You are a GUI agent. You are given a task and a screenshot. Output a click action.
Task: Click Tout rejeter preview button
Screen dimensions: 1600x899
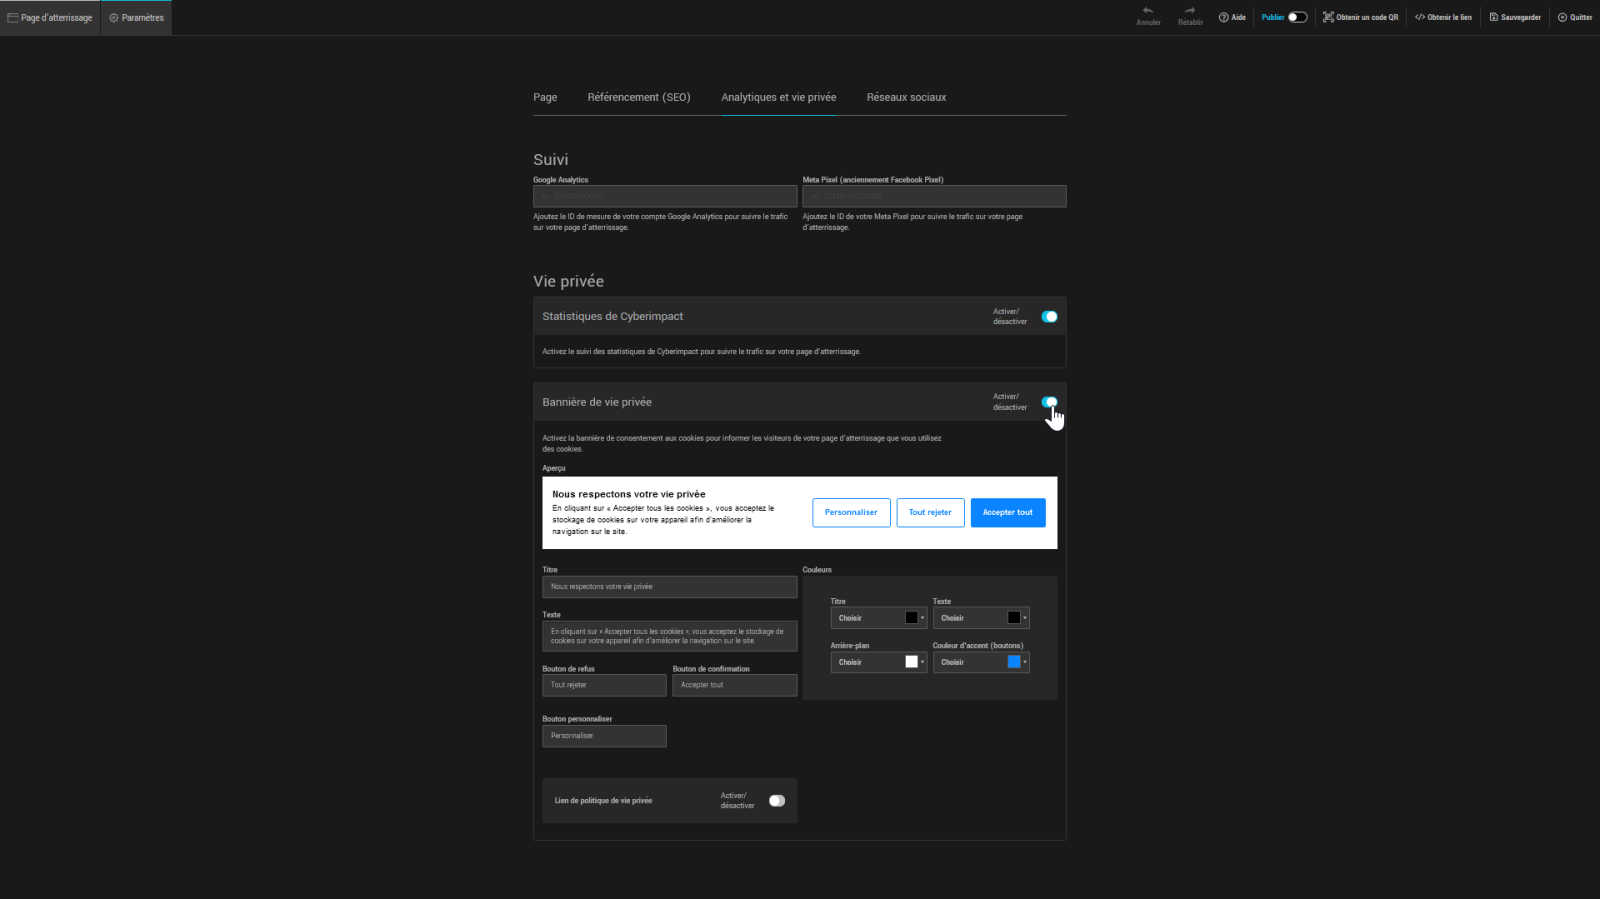pos(930,512)
